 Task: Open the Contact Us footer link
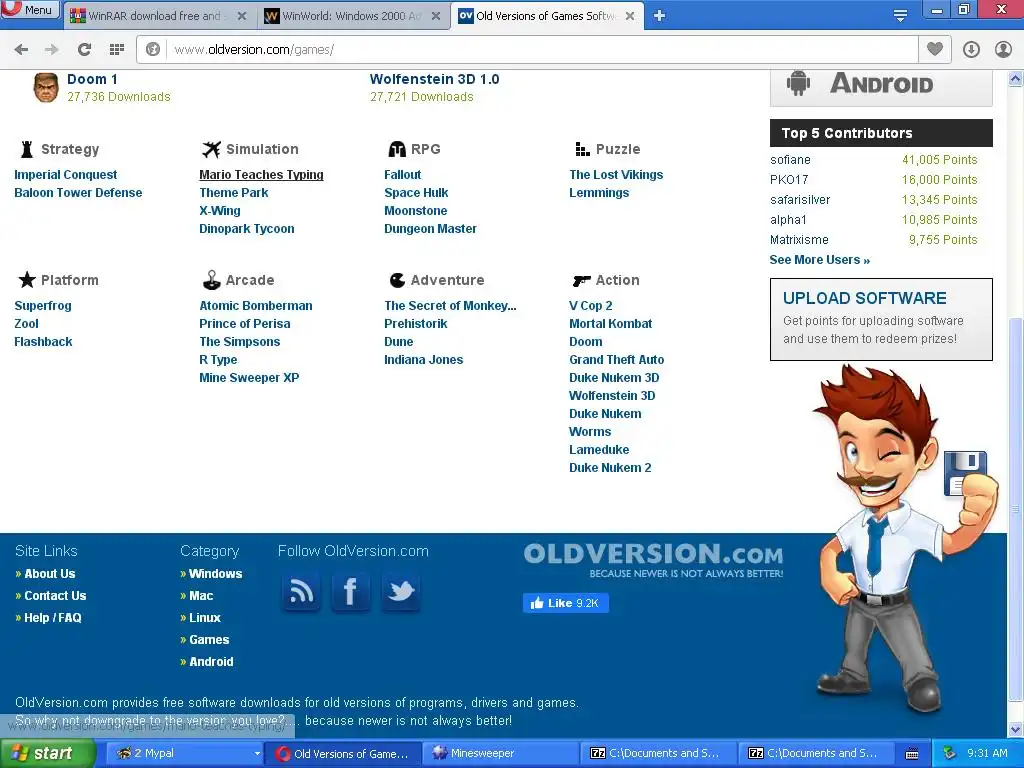point(55,596)
